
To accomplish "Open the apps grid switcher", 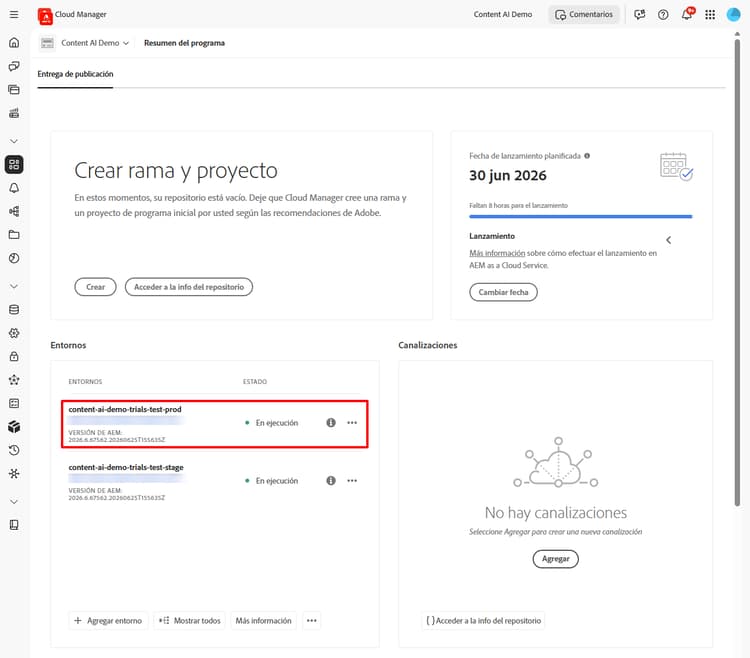I will pos(710,15).
